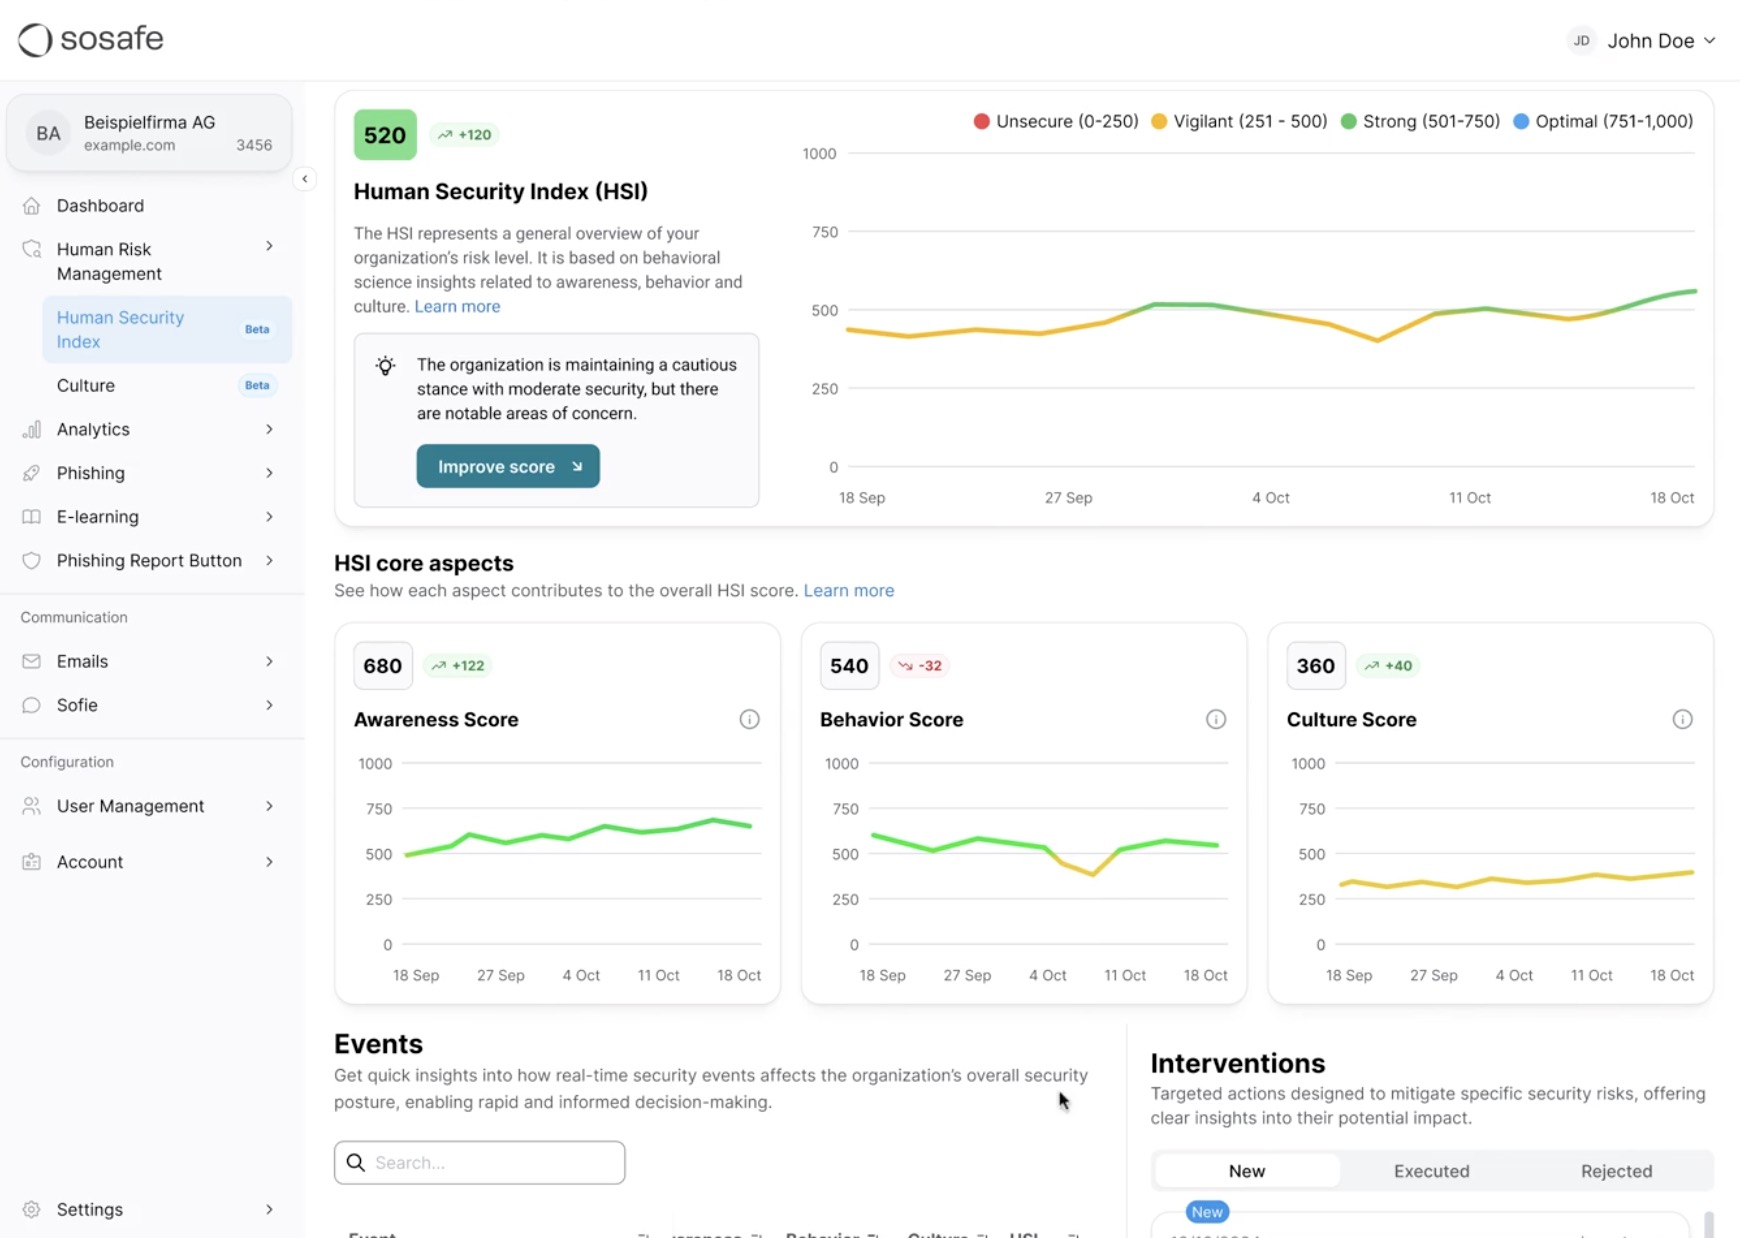Click the Events search input field
This screenshot has height=1238, width=1740.
click(x=479, y=1162)
